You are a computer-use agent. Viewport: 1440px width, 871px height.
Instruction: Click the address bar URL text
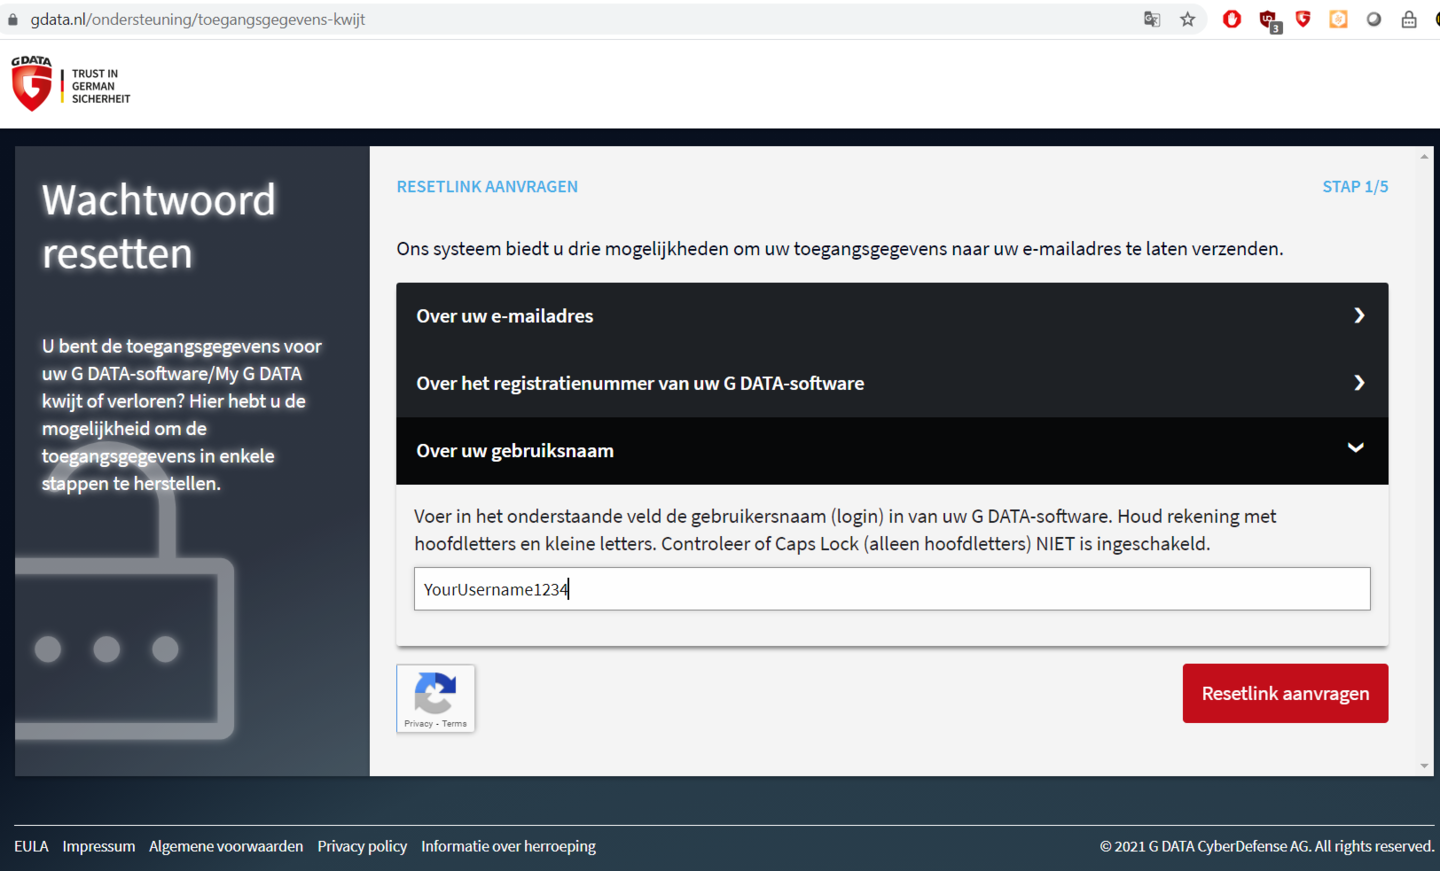point(198,19)
